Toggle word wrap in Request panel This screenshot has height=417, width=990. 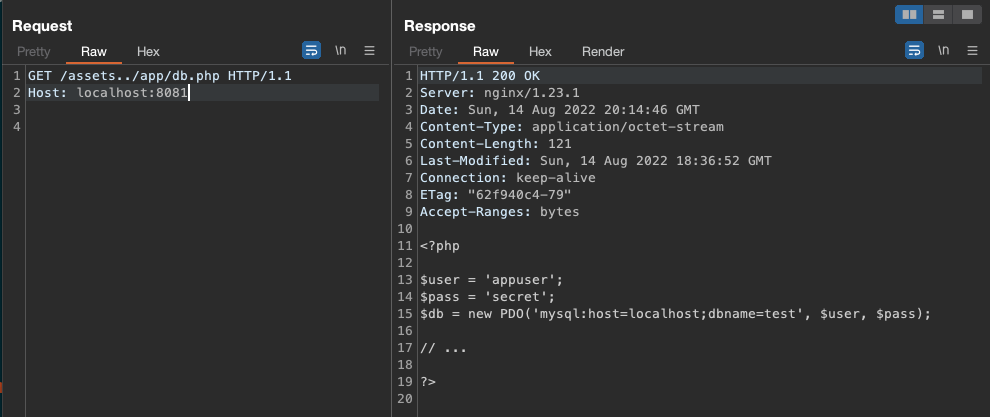[311, 51]
